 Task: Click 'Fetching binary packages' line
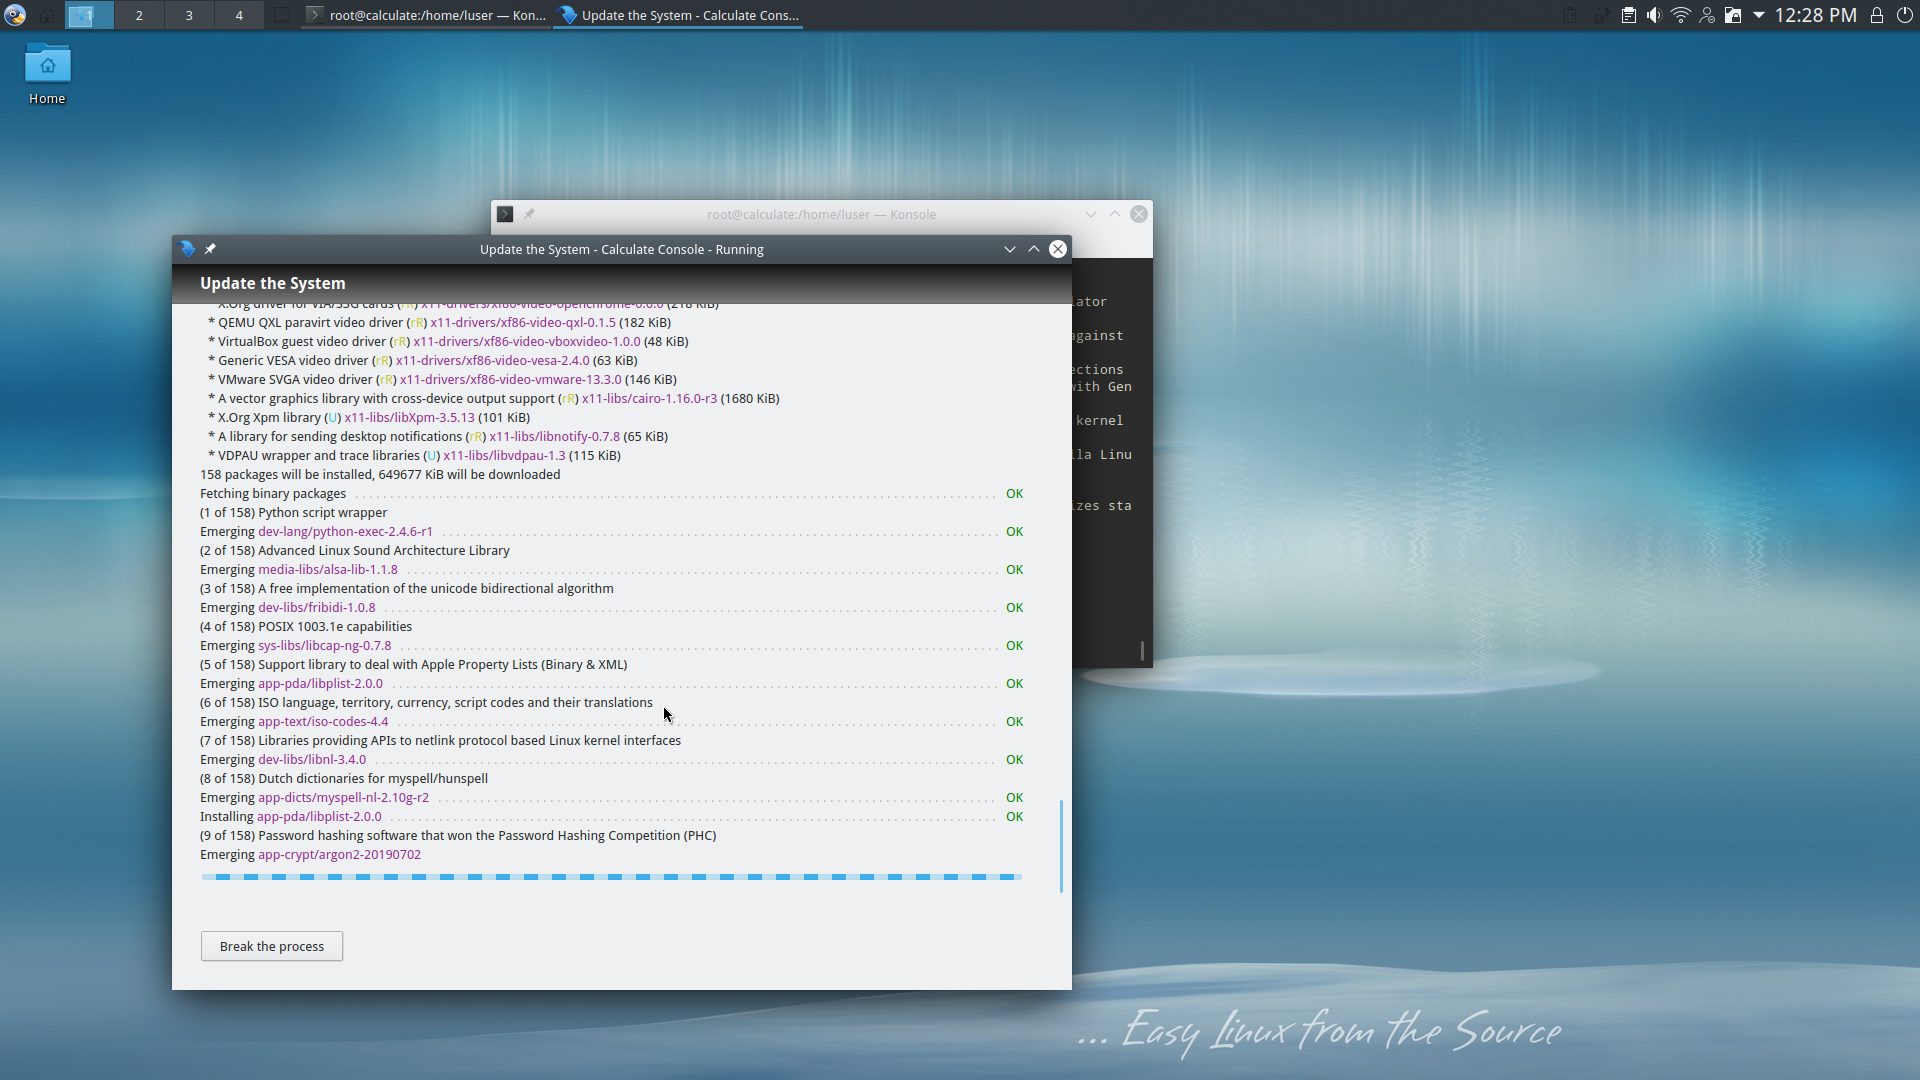tap(611, 493)
